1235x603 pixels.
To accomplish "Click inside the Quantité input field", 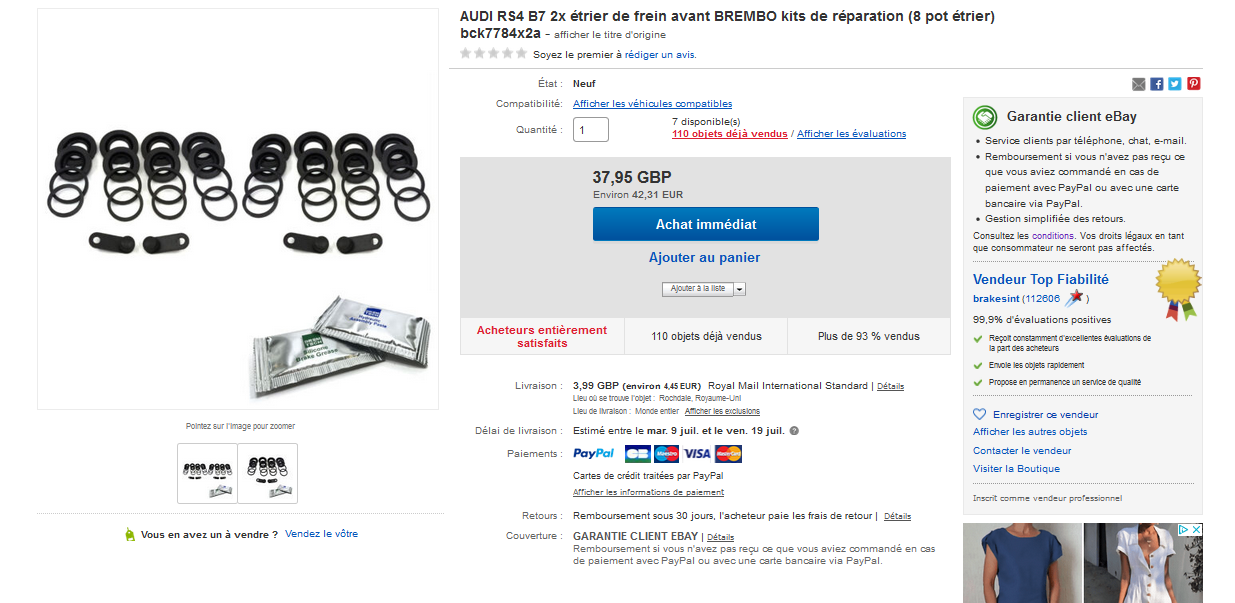I will pyautogui.click(x=590, y=129).
